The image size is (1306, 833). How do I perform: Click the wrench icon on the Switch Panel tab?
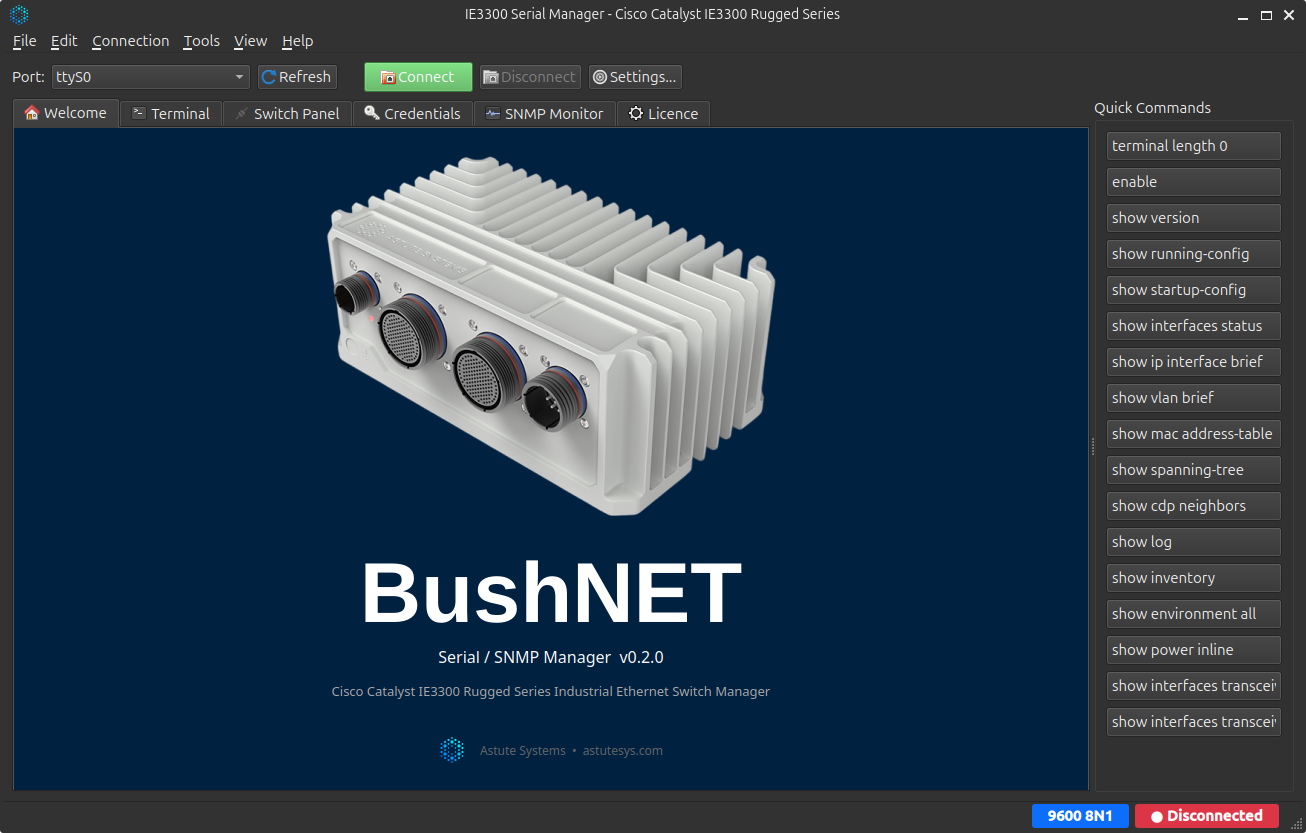click(x=239, y=113)
